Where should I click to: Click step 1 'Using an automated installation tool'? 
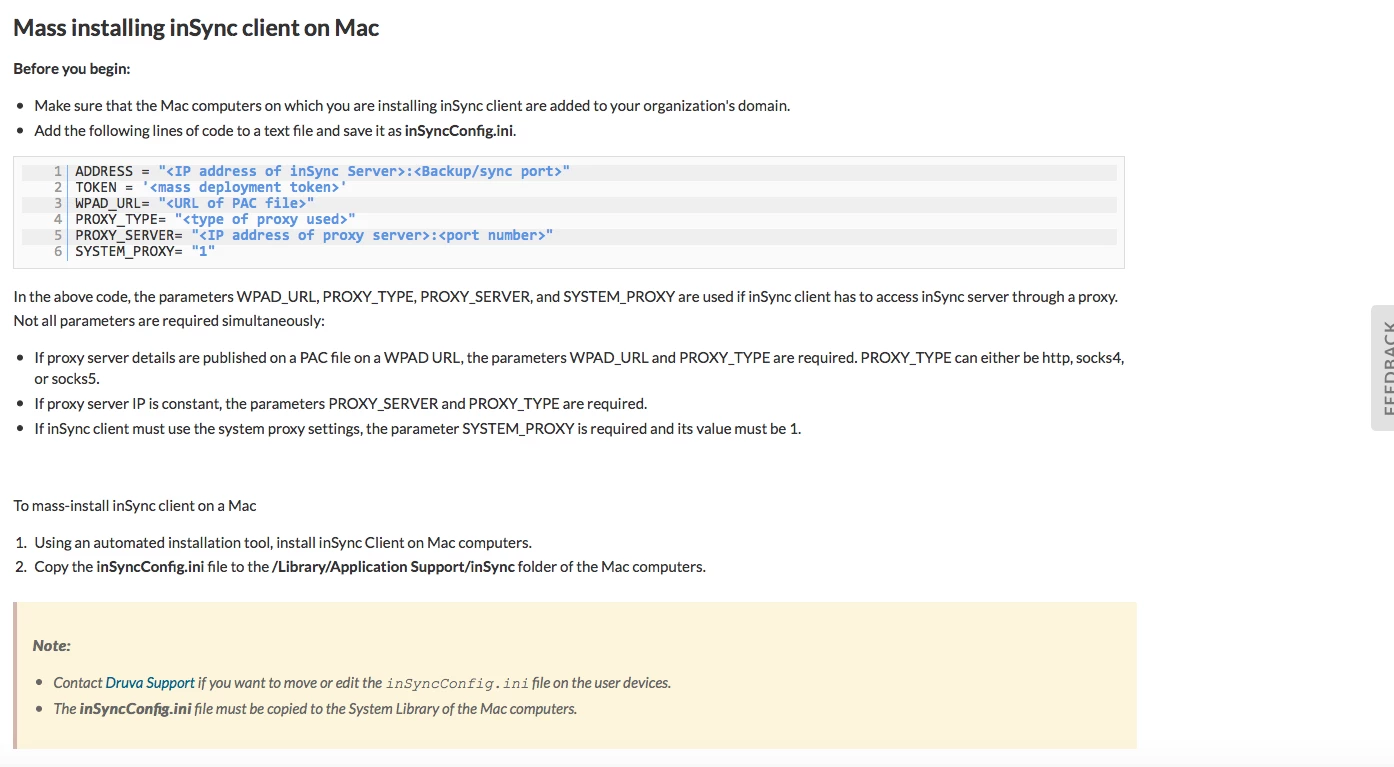pos(283,543)
